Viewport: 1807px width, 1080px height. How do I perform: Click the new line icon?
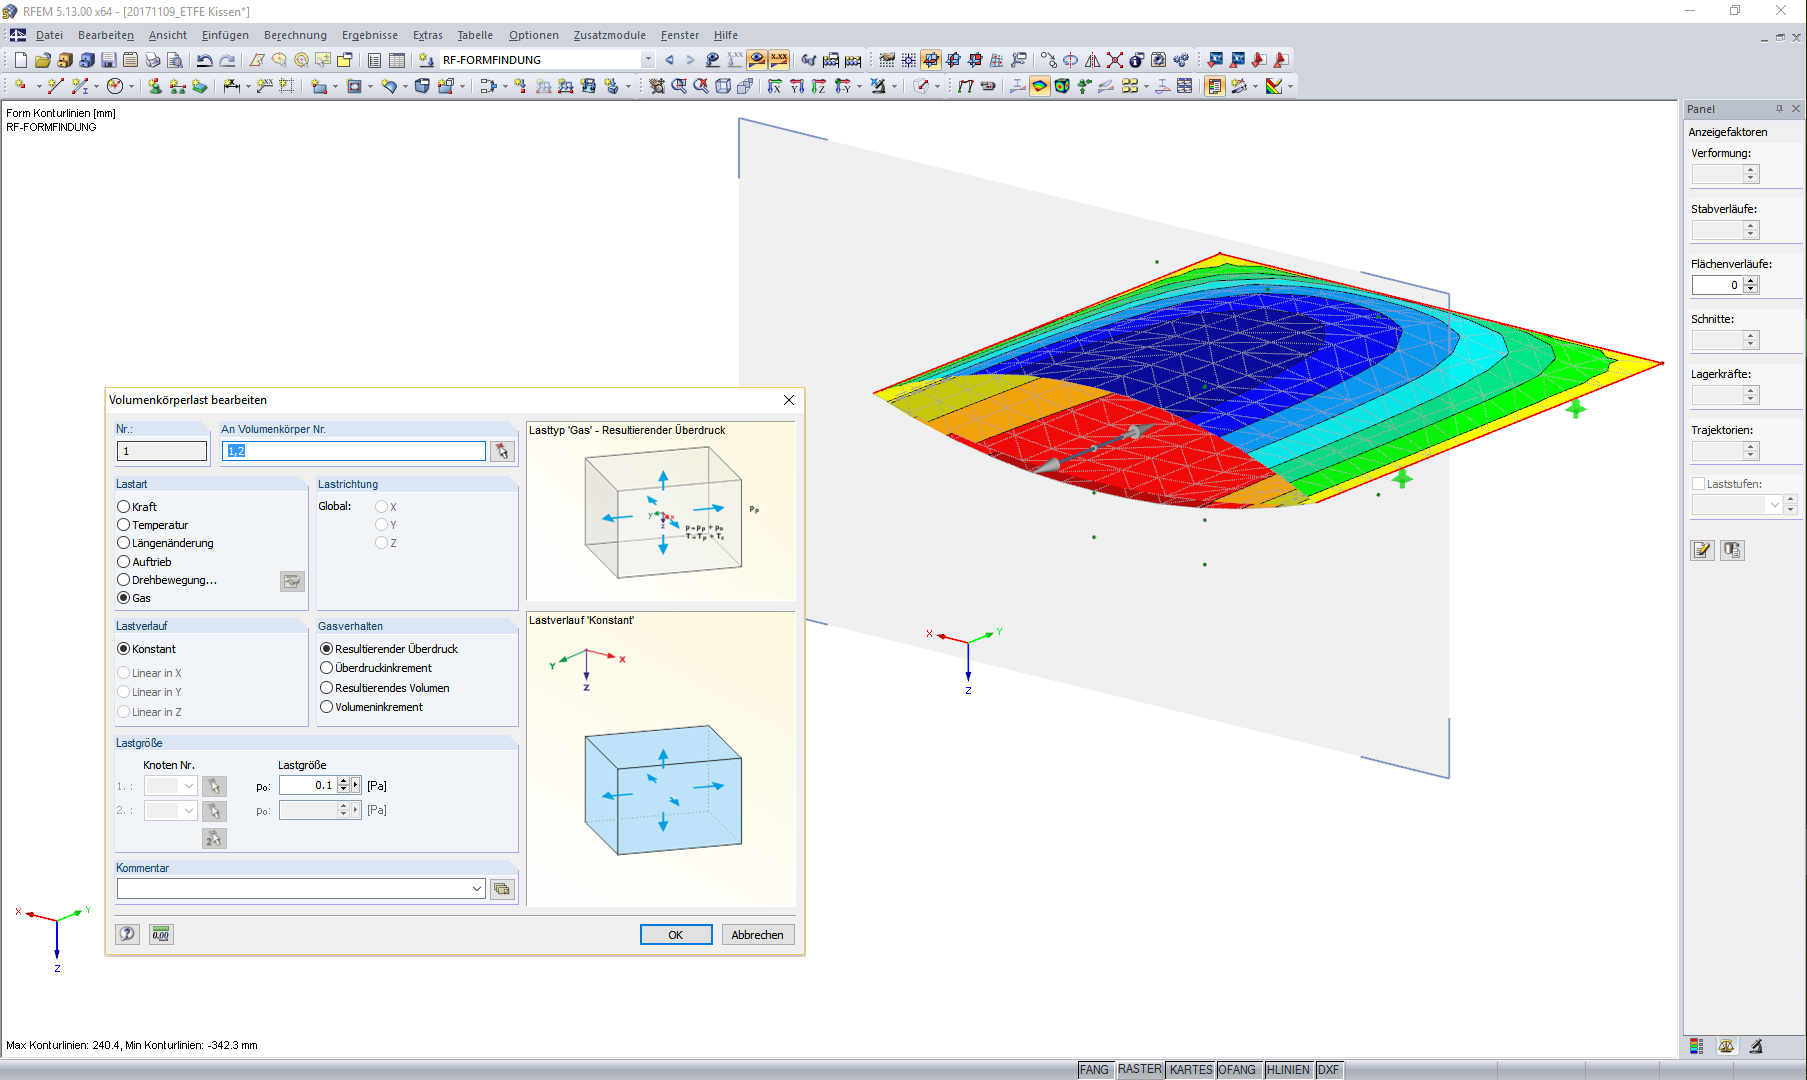click(x=55, y=86)
